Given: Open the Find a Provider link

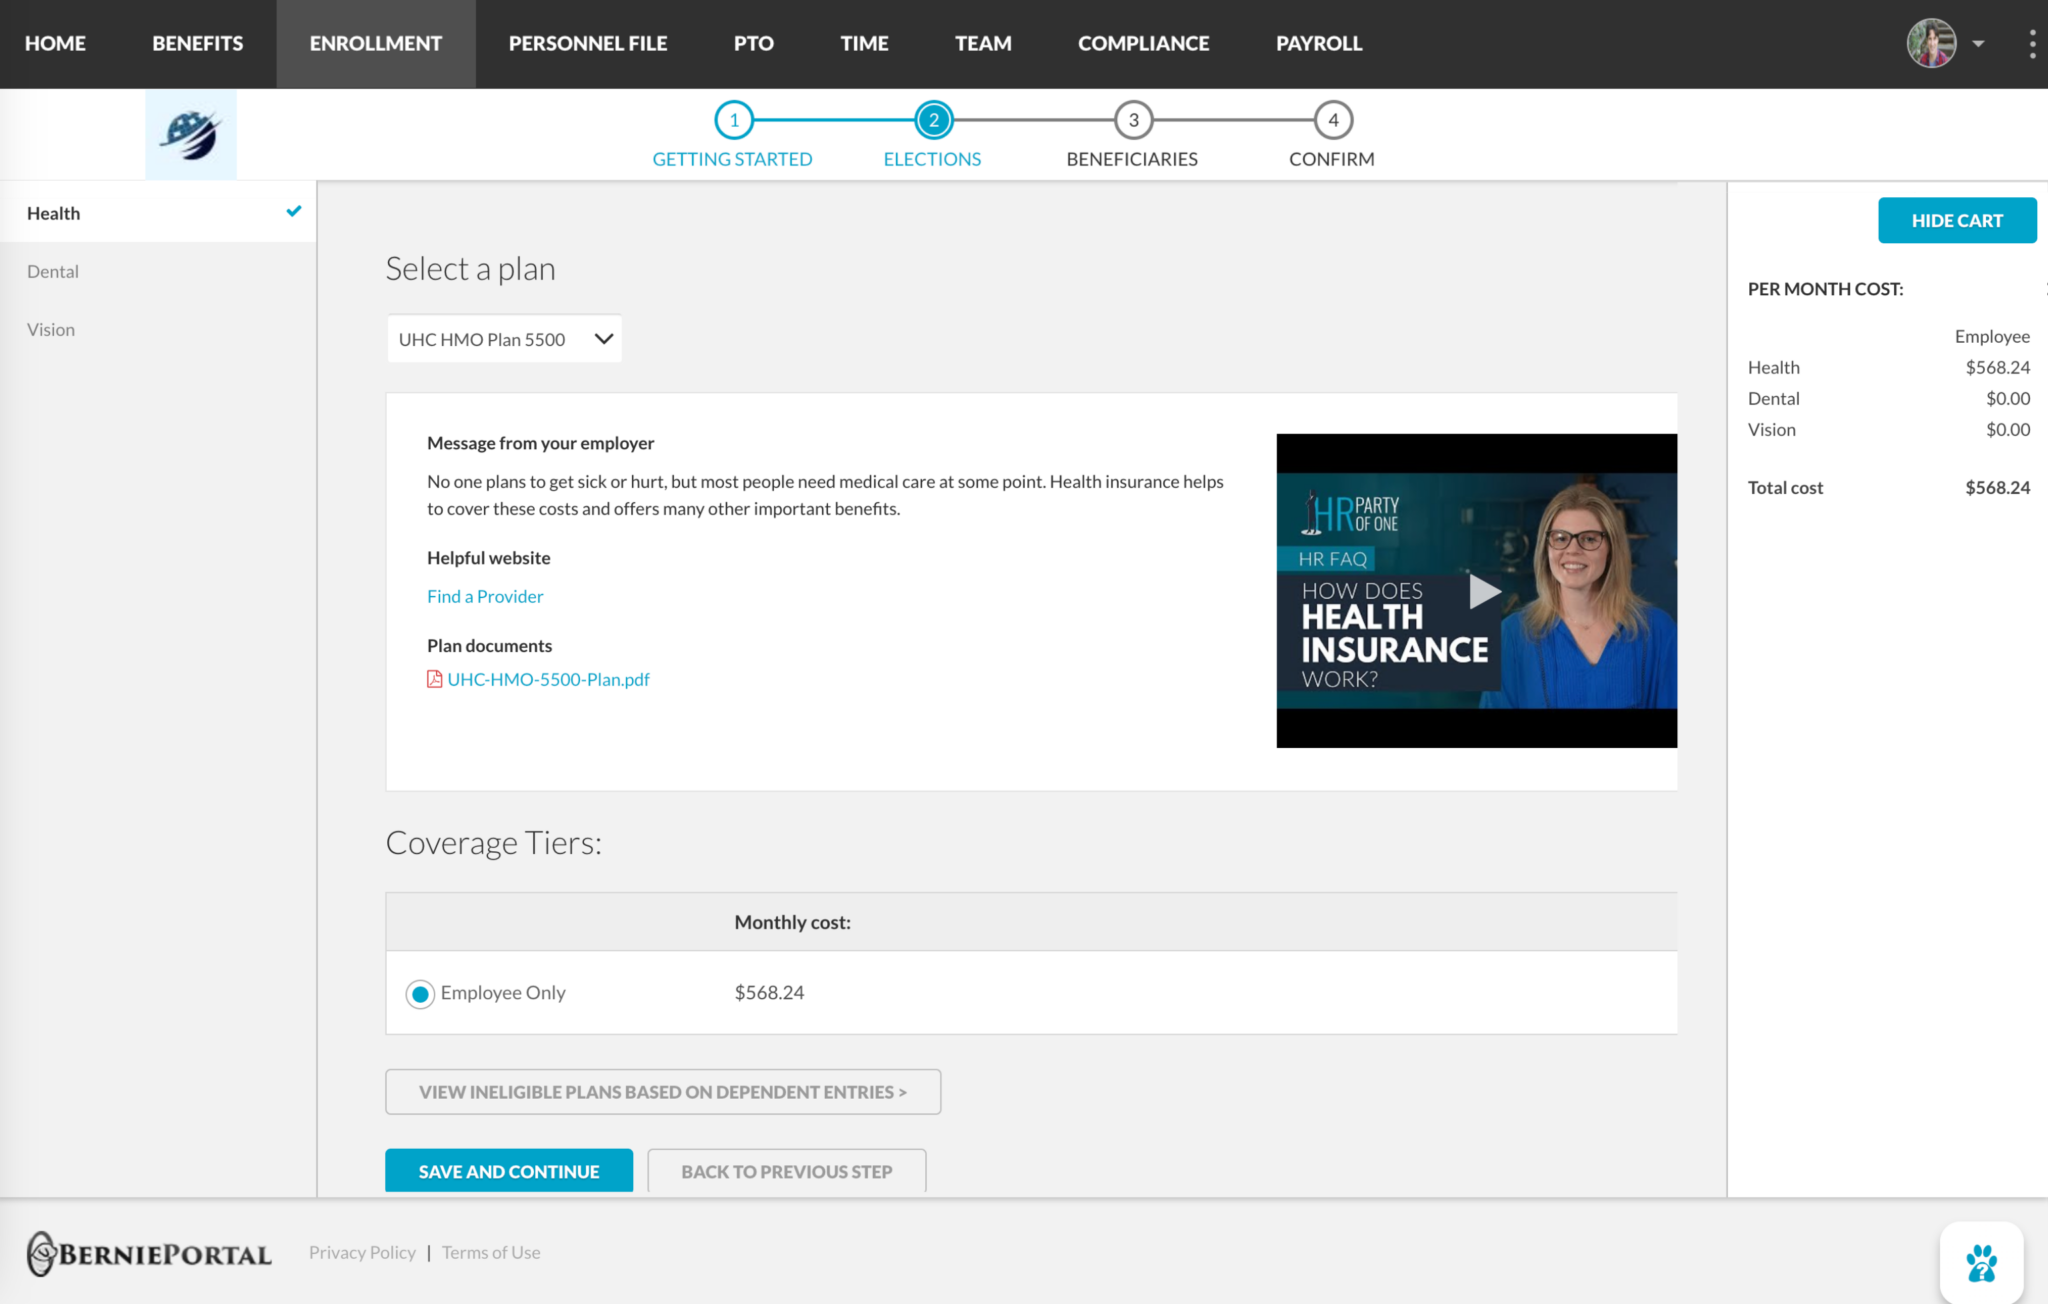Looking at the screenshot, I should tap(485, 596).
